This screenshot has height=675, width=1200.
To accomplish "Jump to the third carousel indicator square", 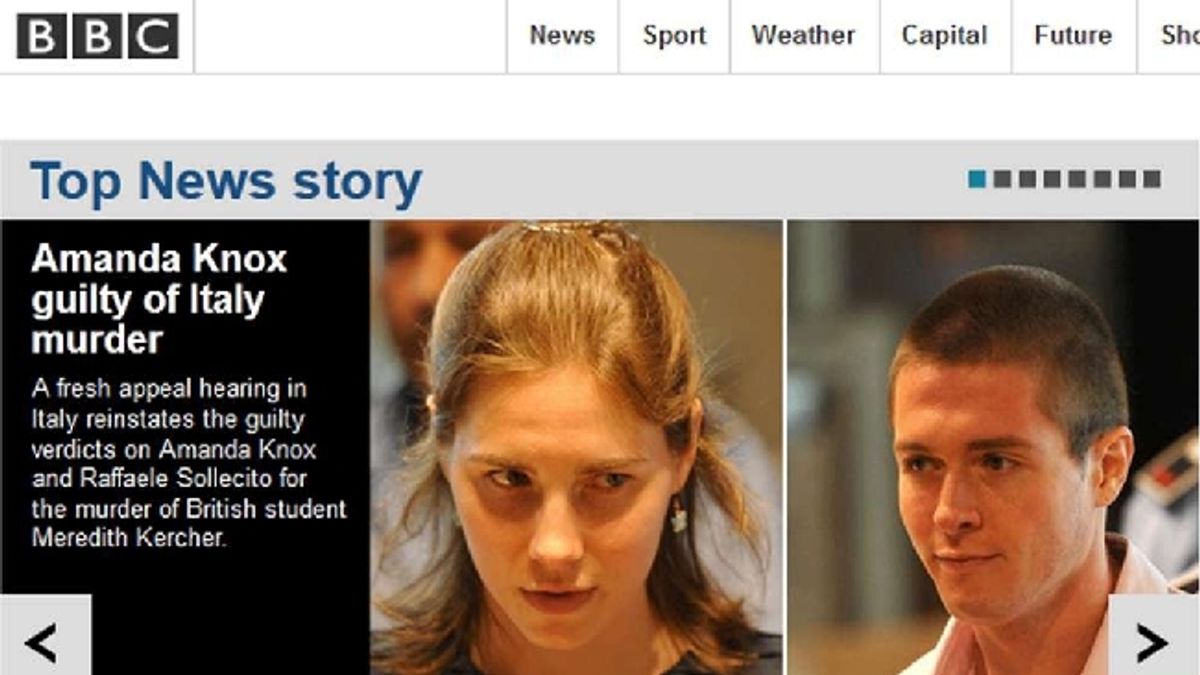I will (x=1027, y=179).
